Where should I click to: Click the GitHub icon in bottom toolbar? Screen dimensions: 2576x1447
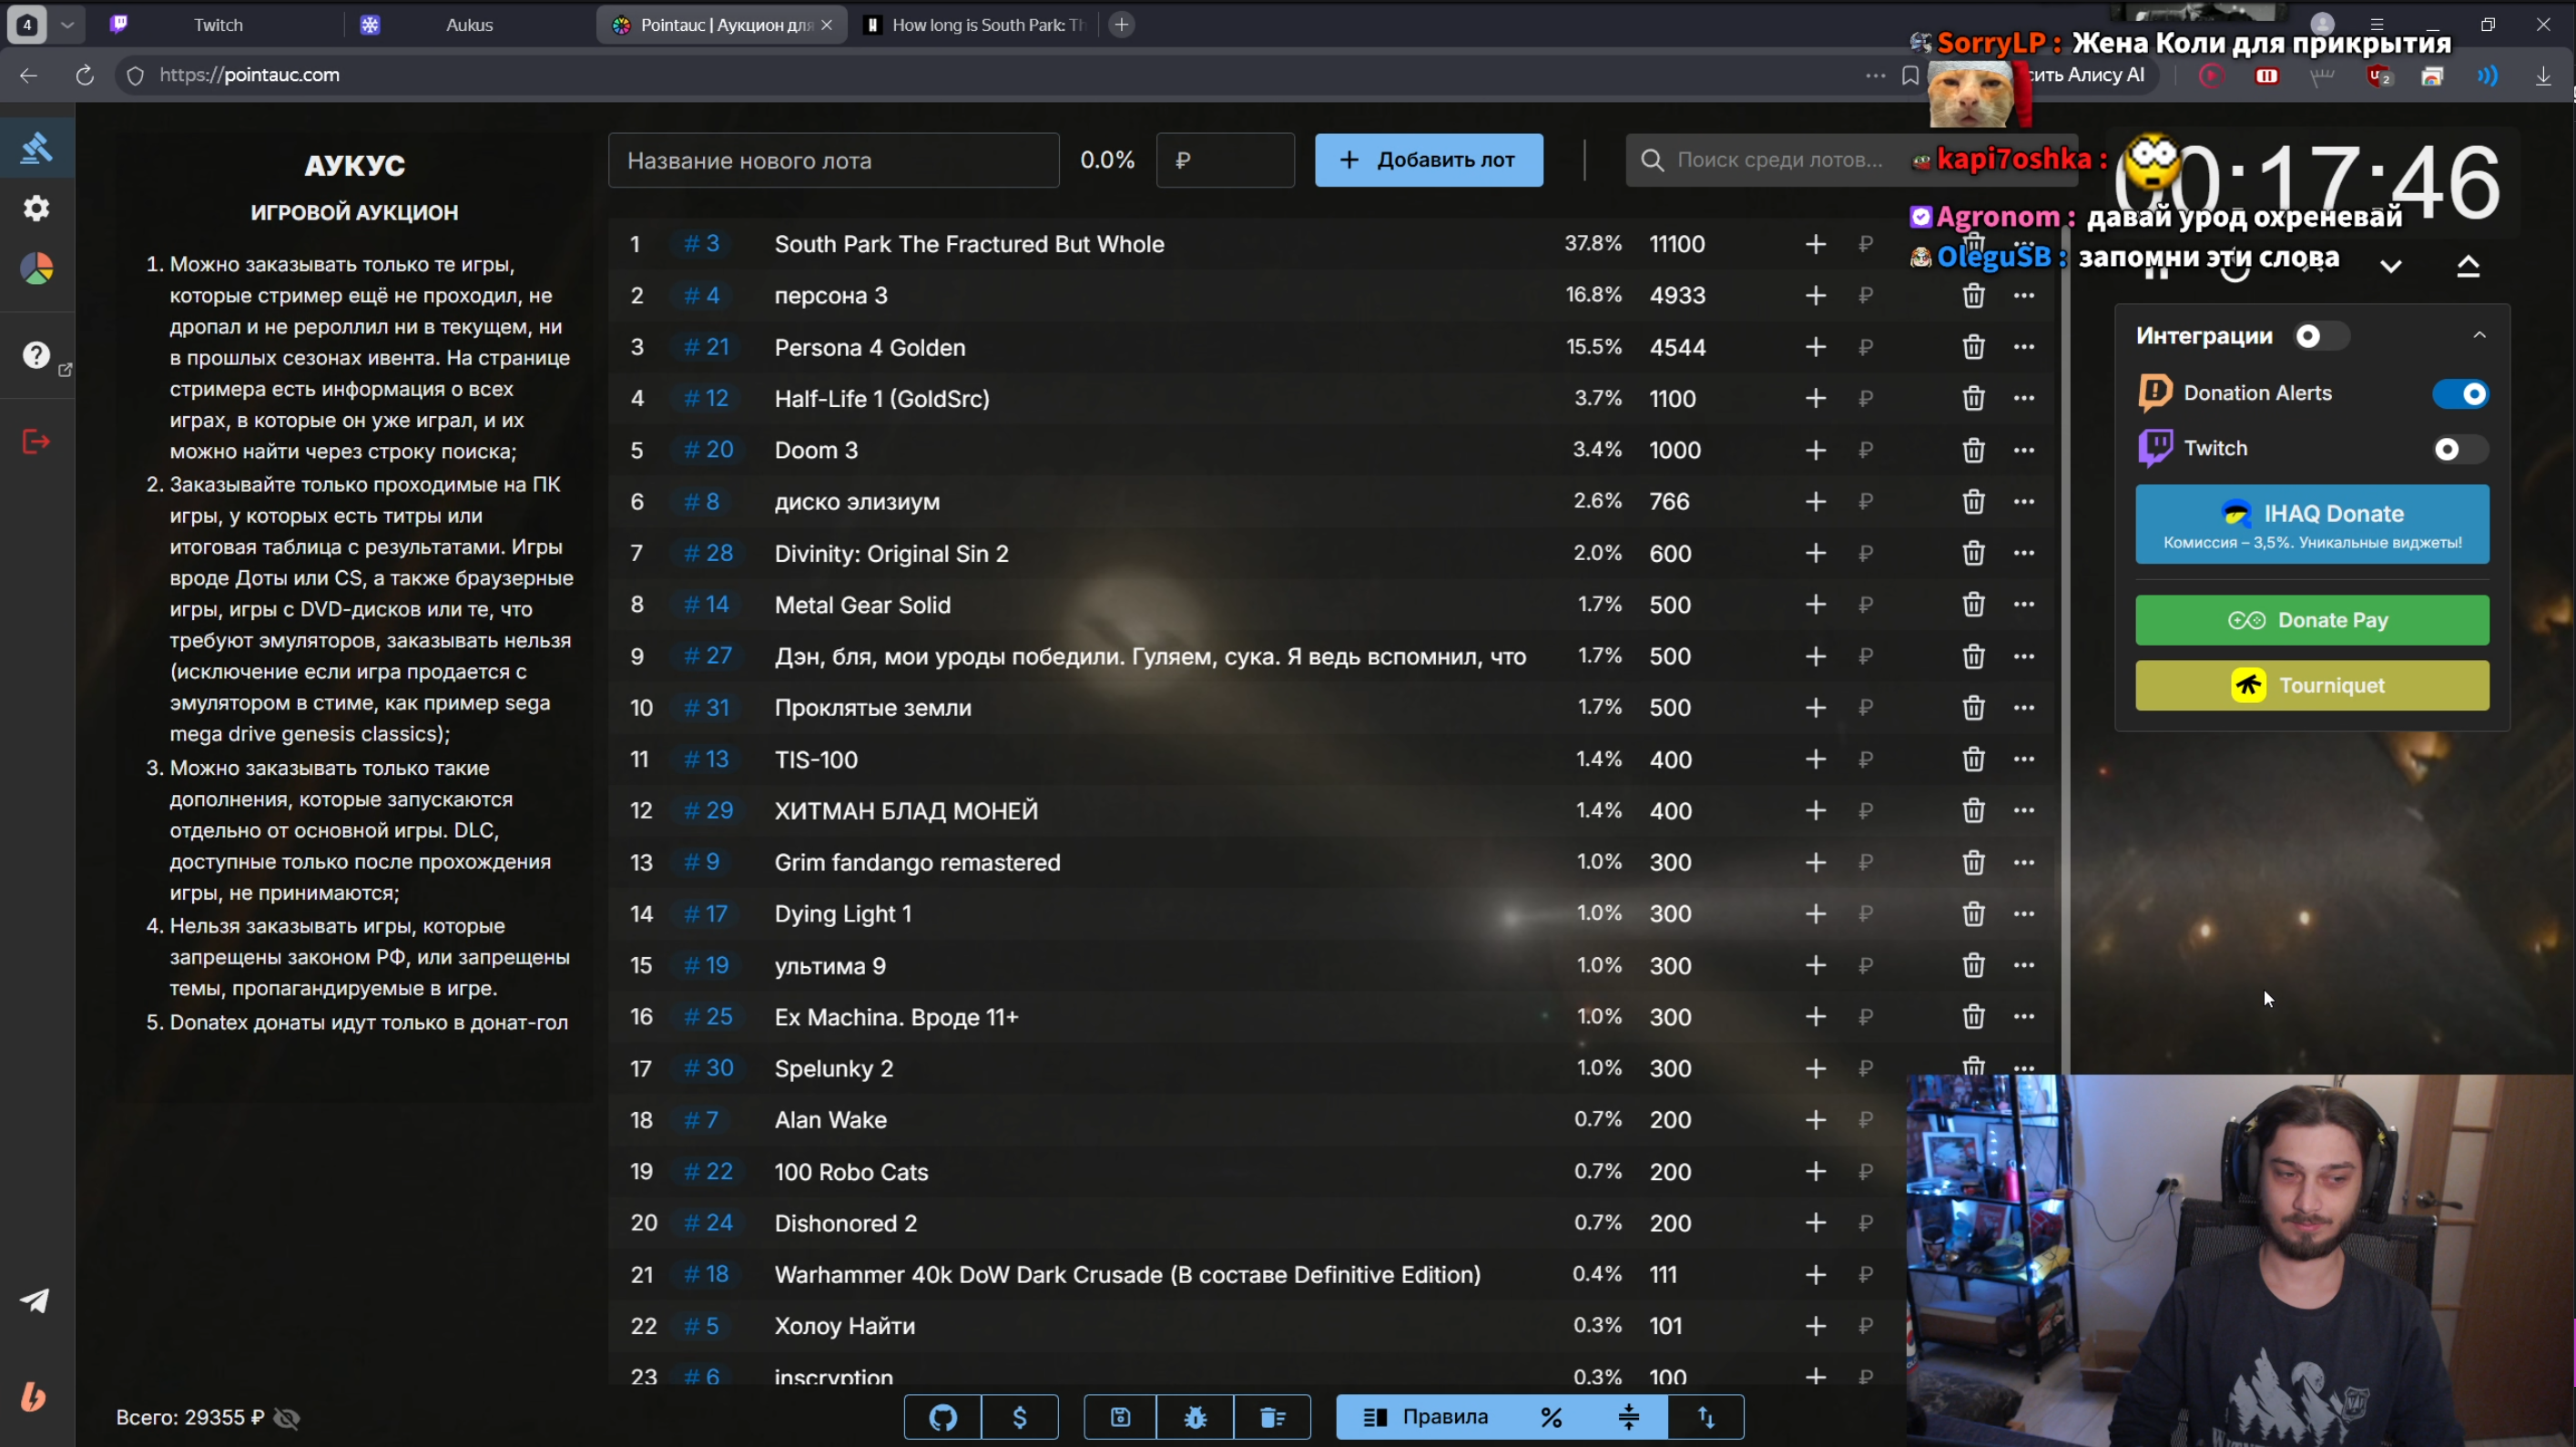coord(942,1417)
